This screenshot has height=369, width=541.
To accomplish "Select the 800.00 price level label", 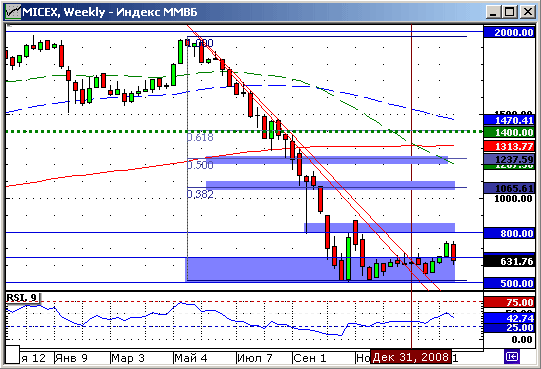I will coord(509,233).
